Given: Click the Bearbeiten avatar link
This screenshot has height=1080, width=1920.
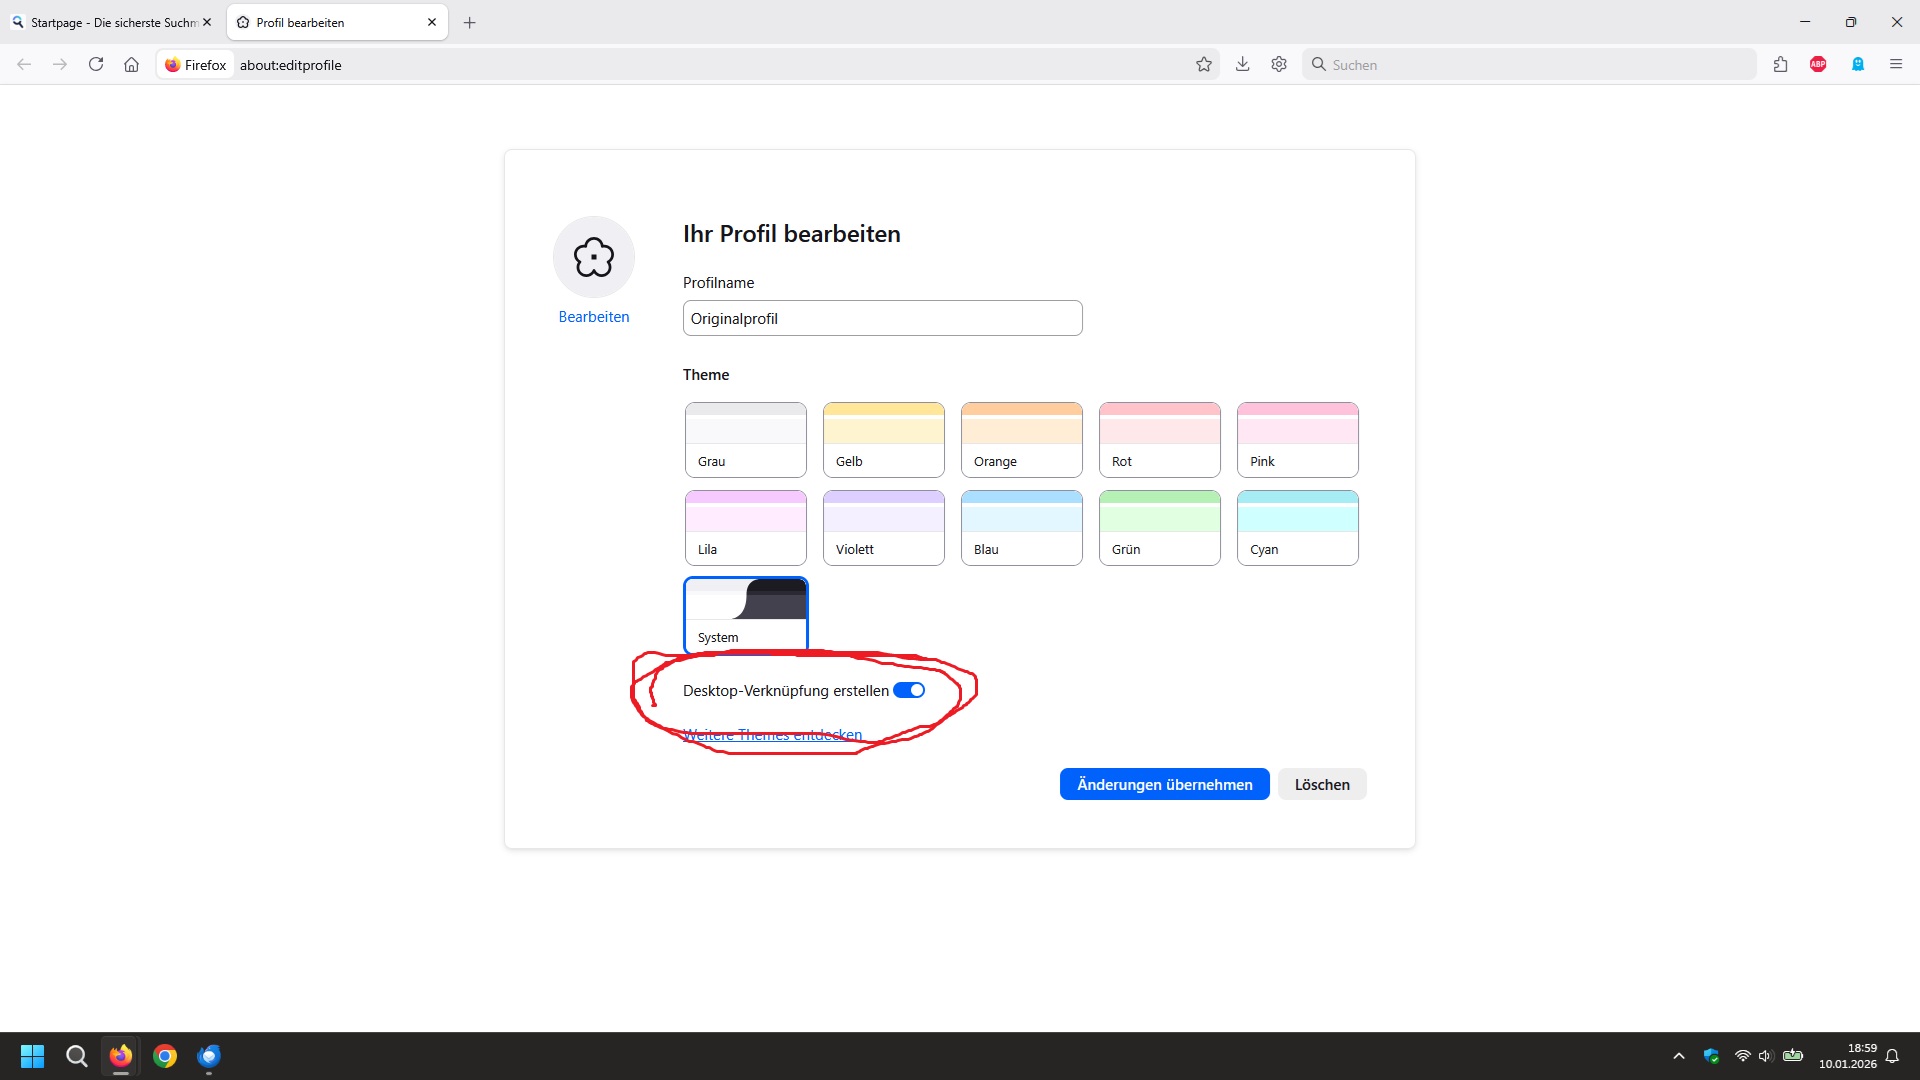Looking at the screenshot, I should (593, 316).
